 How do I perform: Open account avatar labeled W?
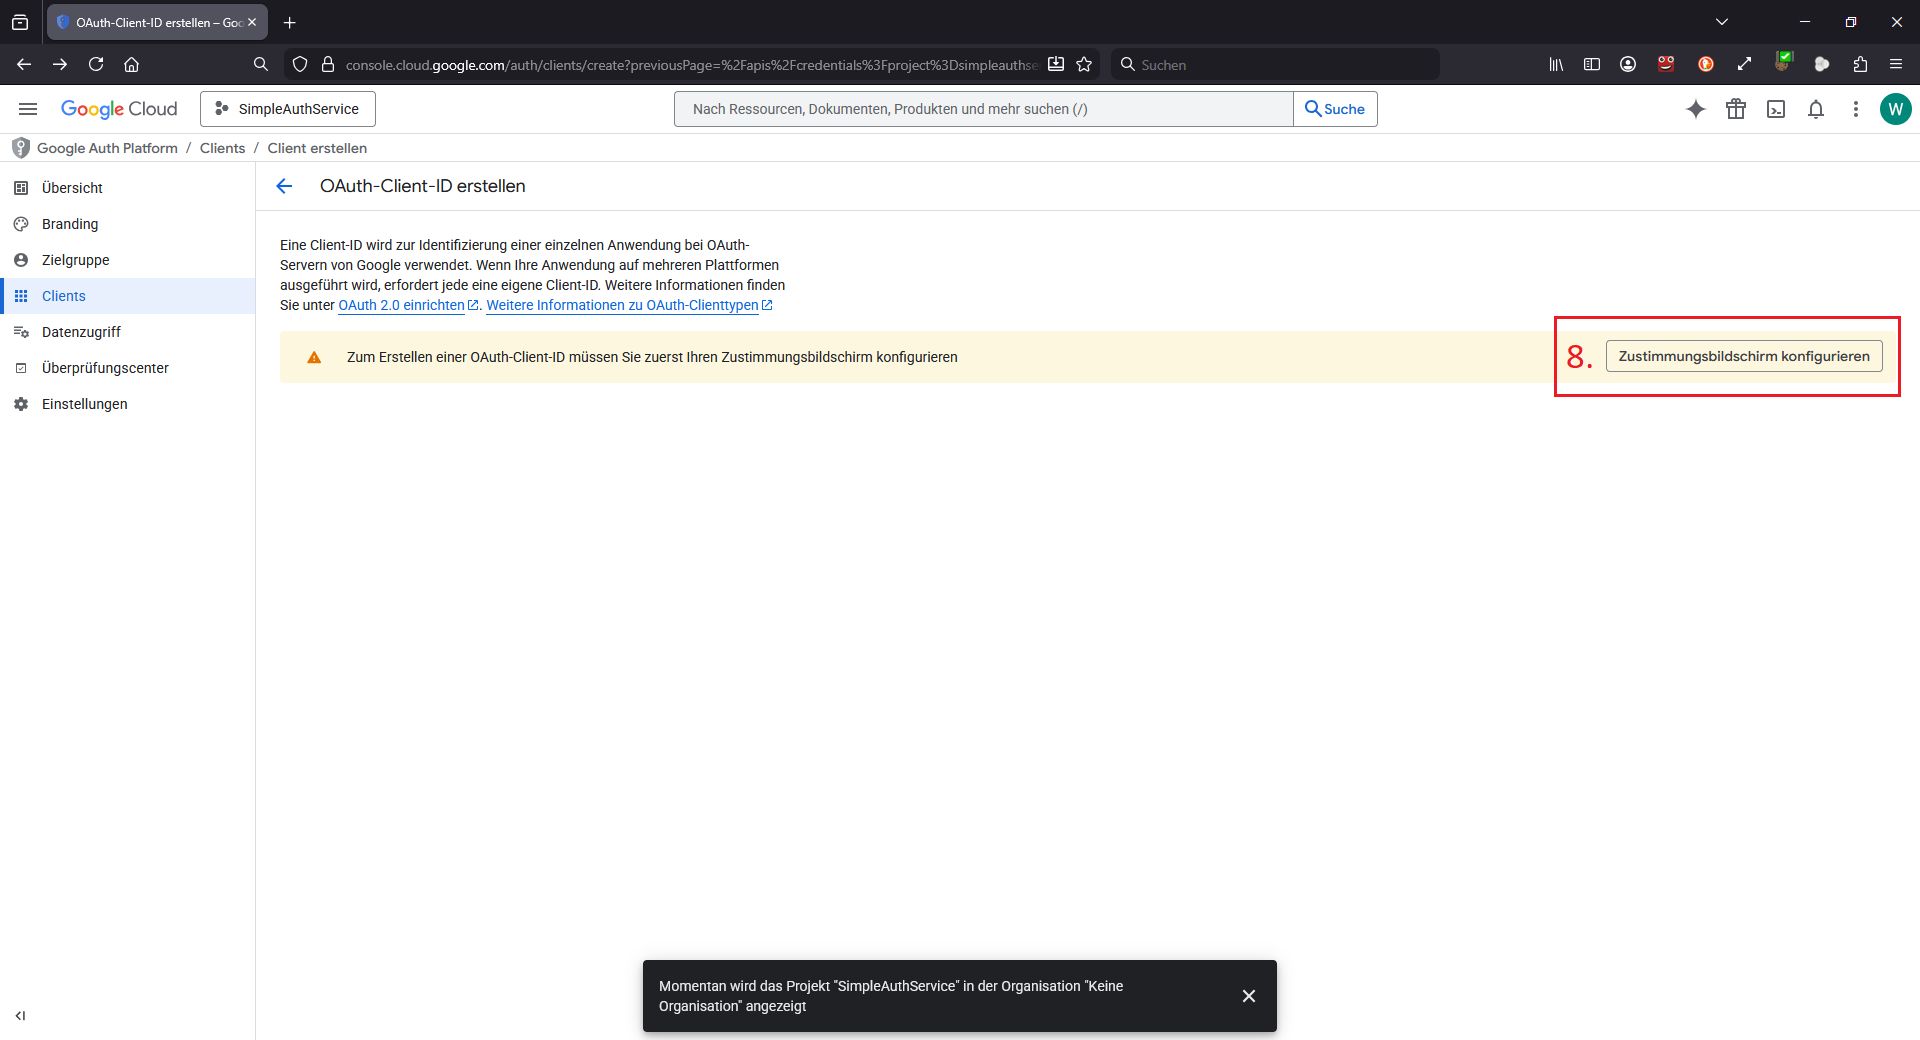coord(1896,109)
